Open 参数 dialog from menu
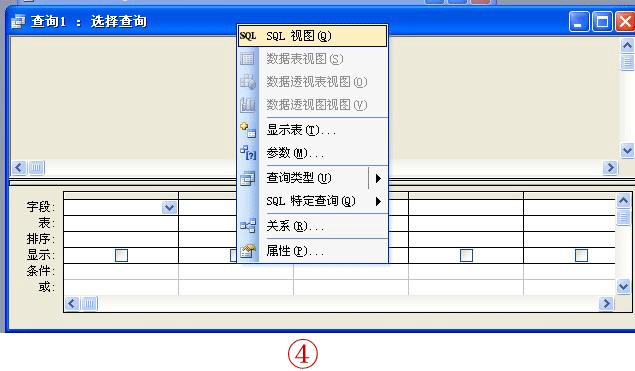 point(312,154)
